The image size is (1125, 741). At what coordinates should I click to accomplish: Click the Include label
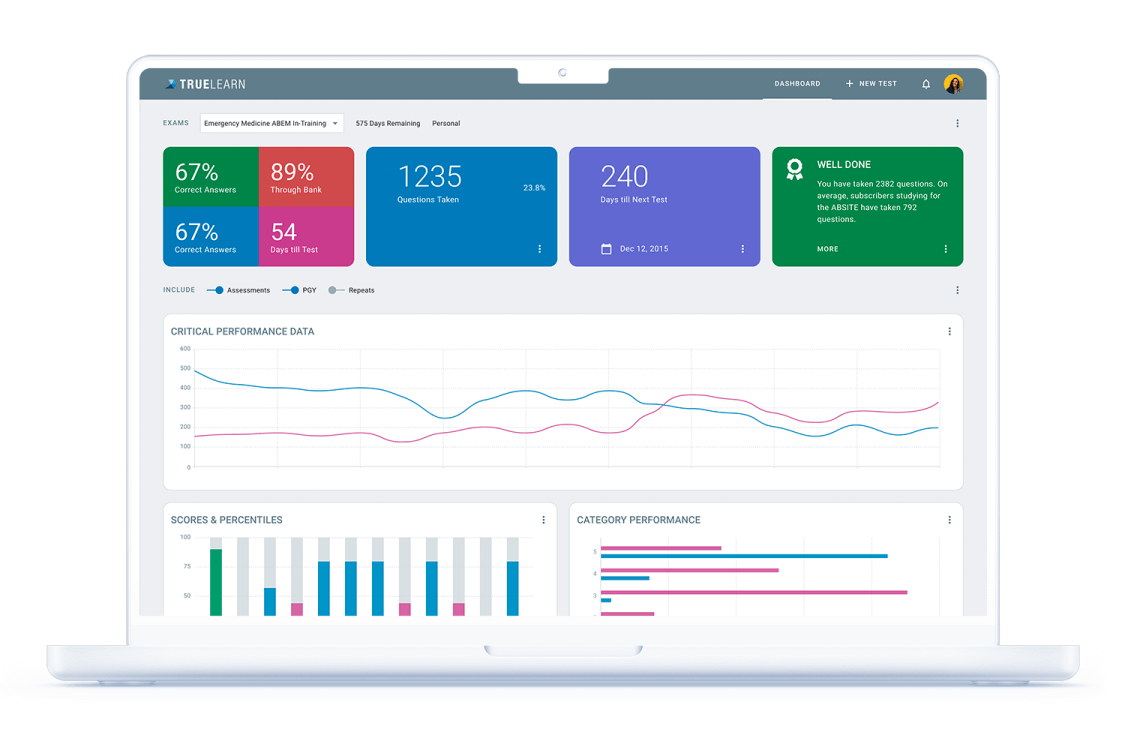pos(179,290)
